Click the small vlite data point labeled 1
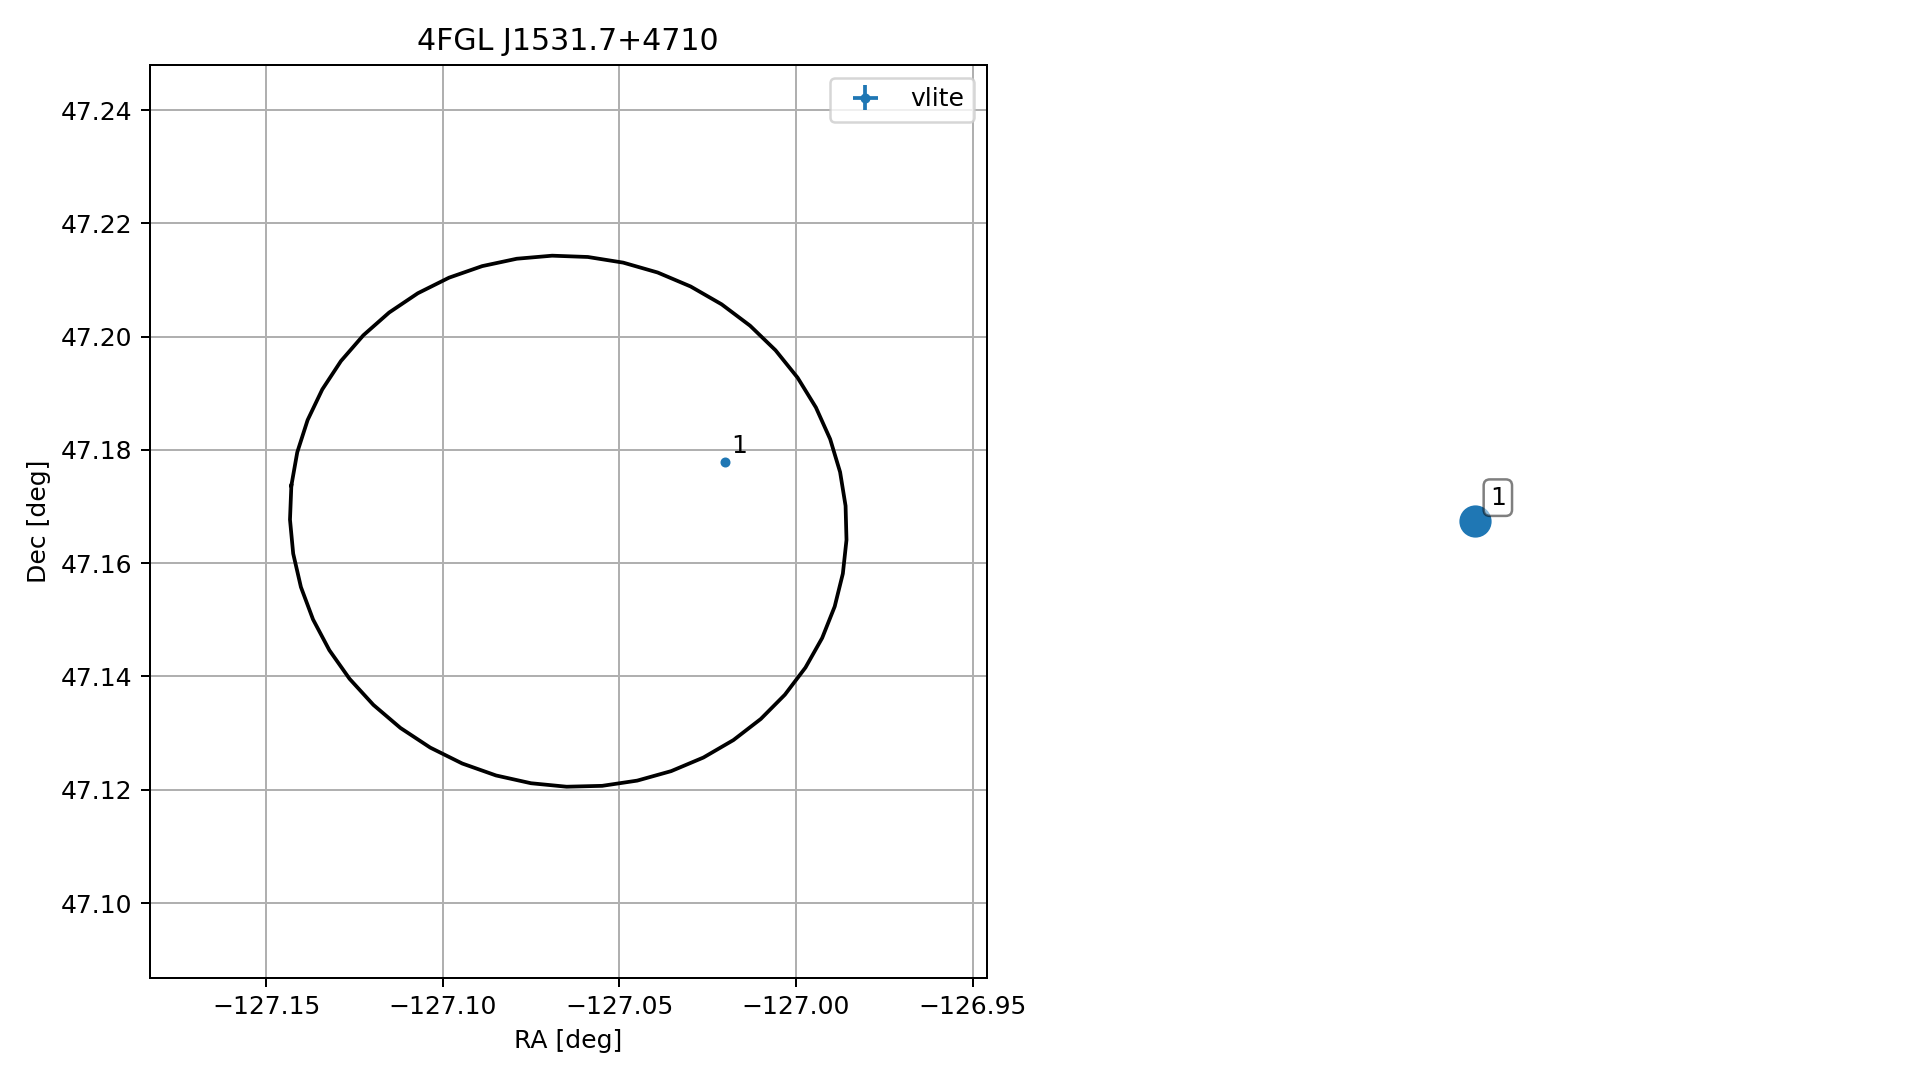The width and height of the screenshot is (1919, 1080). click(x=725, y=462)
